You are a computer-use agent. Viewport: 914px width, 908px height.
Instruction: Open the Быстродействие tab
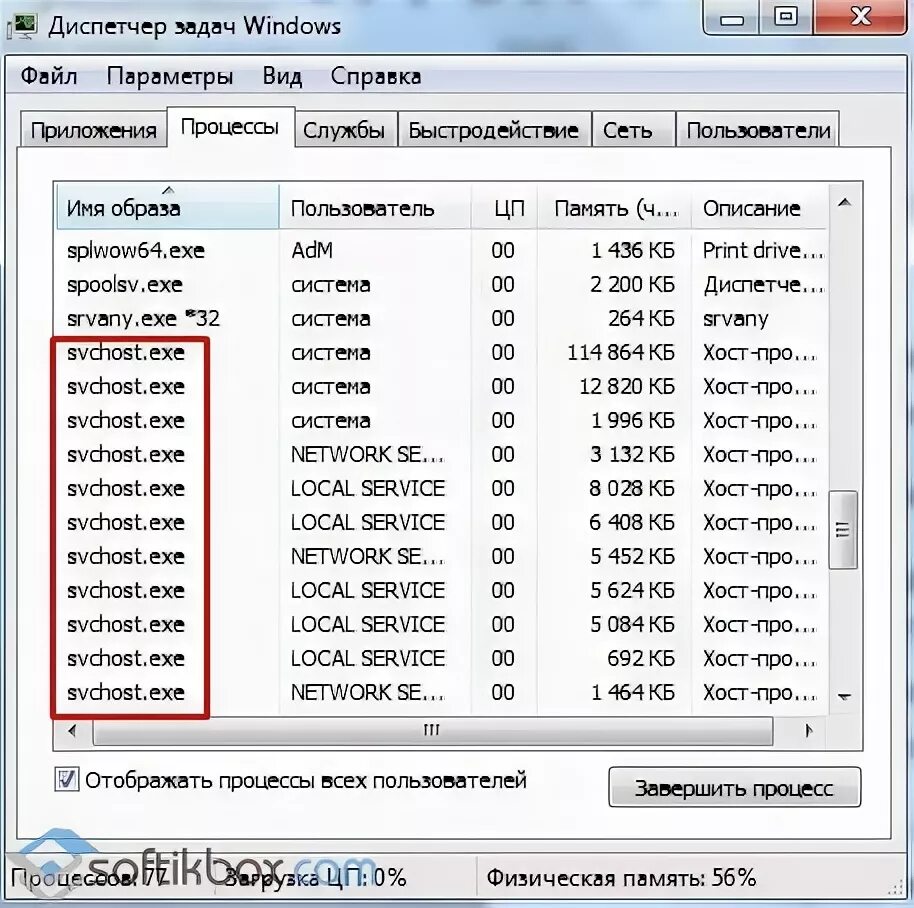coord(494,129)
